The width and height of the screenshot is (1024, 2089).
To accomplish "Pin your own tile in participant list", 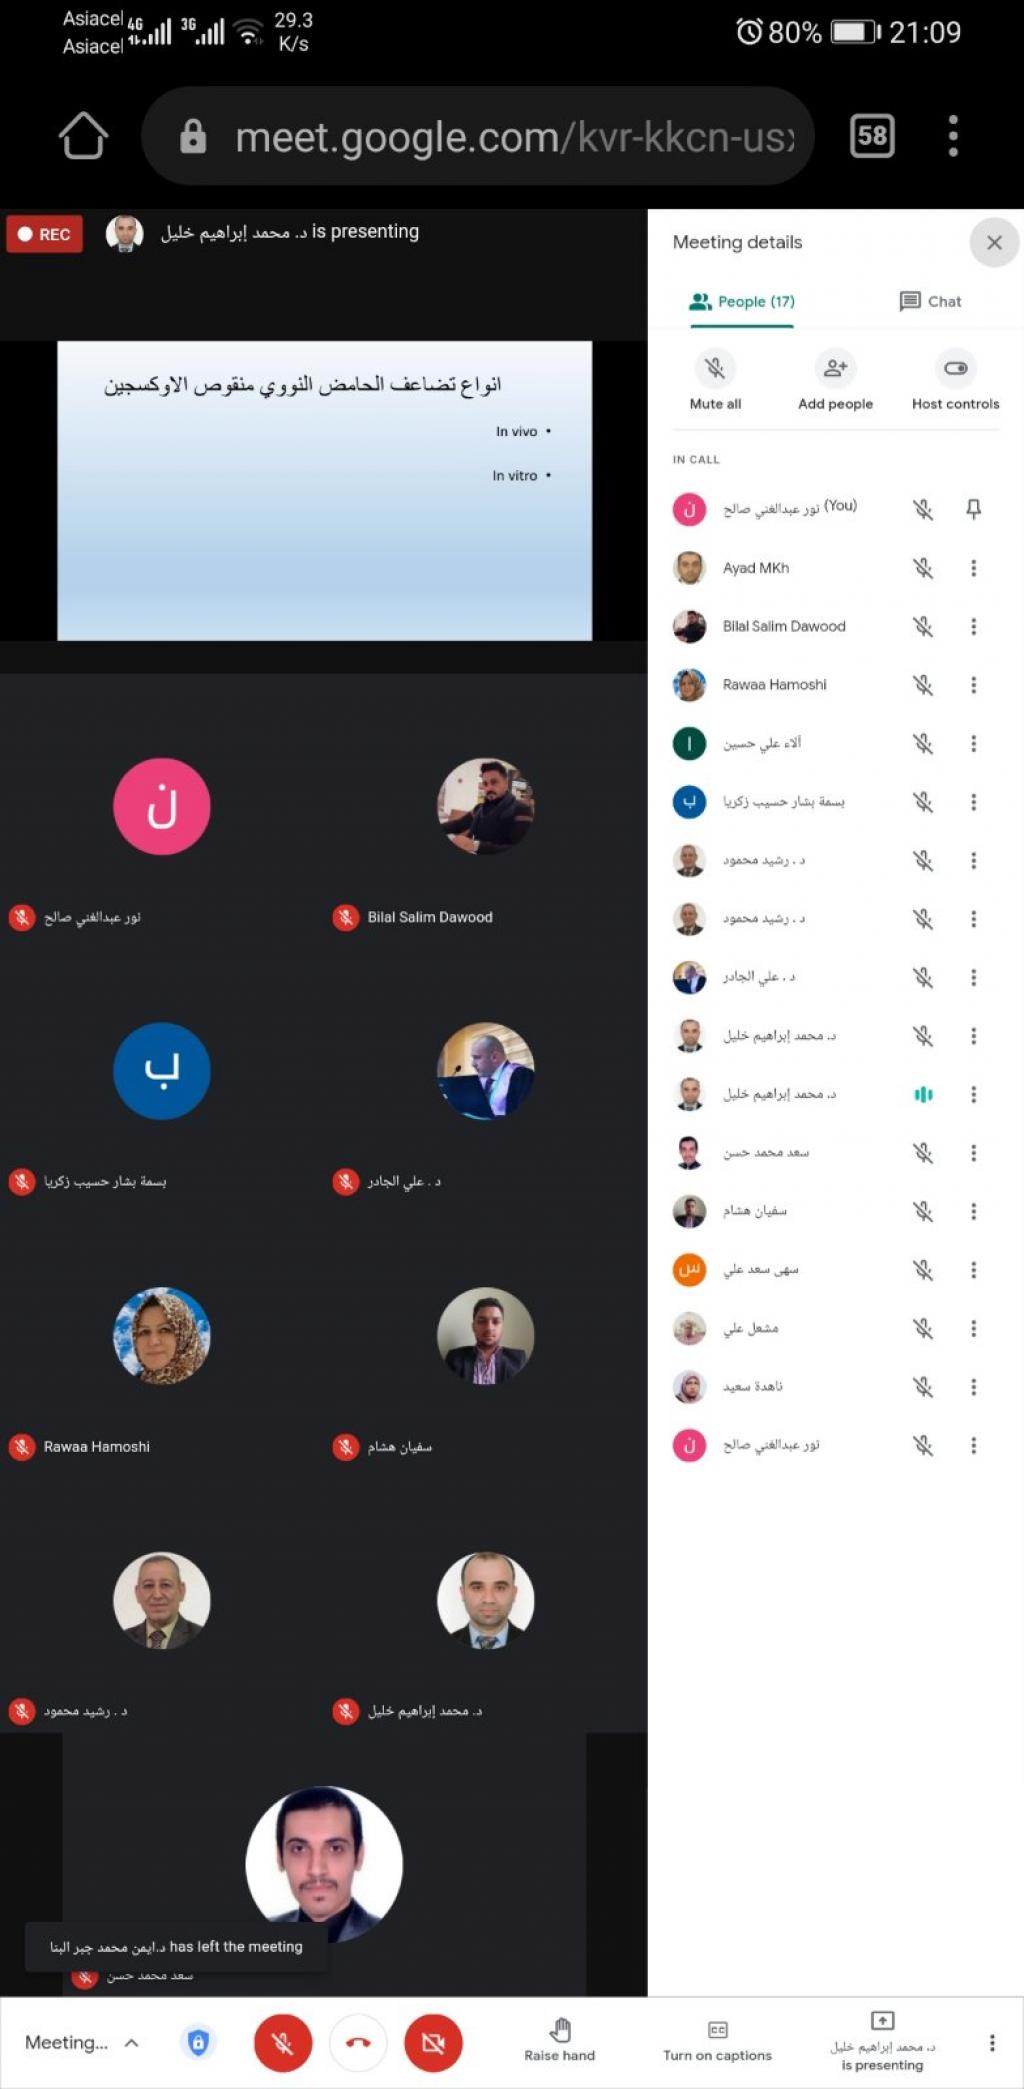I will (x=973, y=509).
